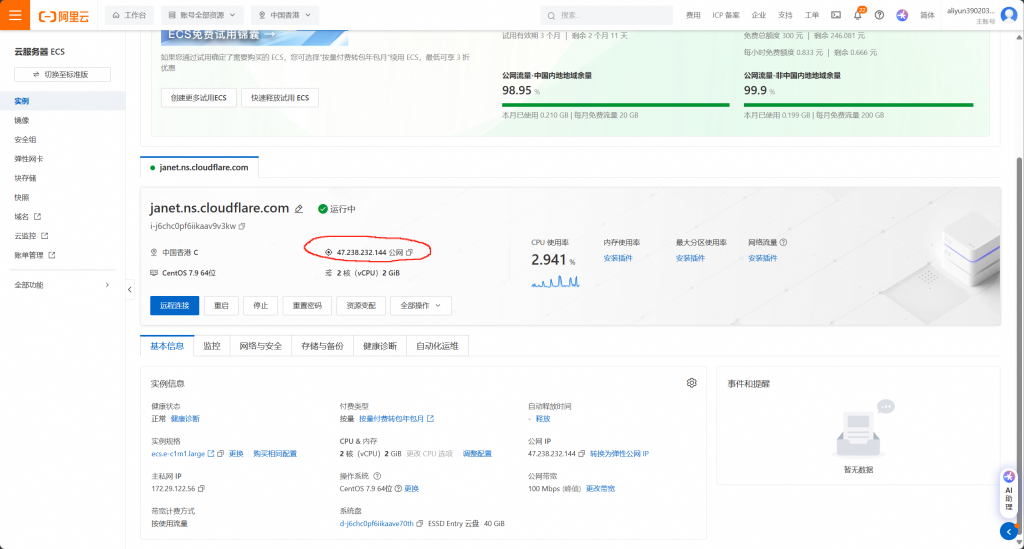
Task: Copy private IP 172.29.122.56
Action: point(201,488)
